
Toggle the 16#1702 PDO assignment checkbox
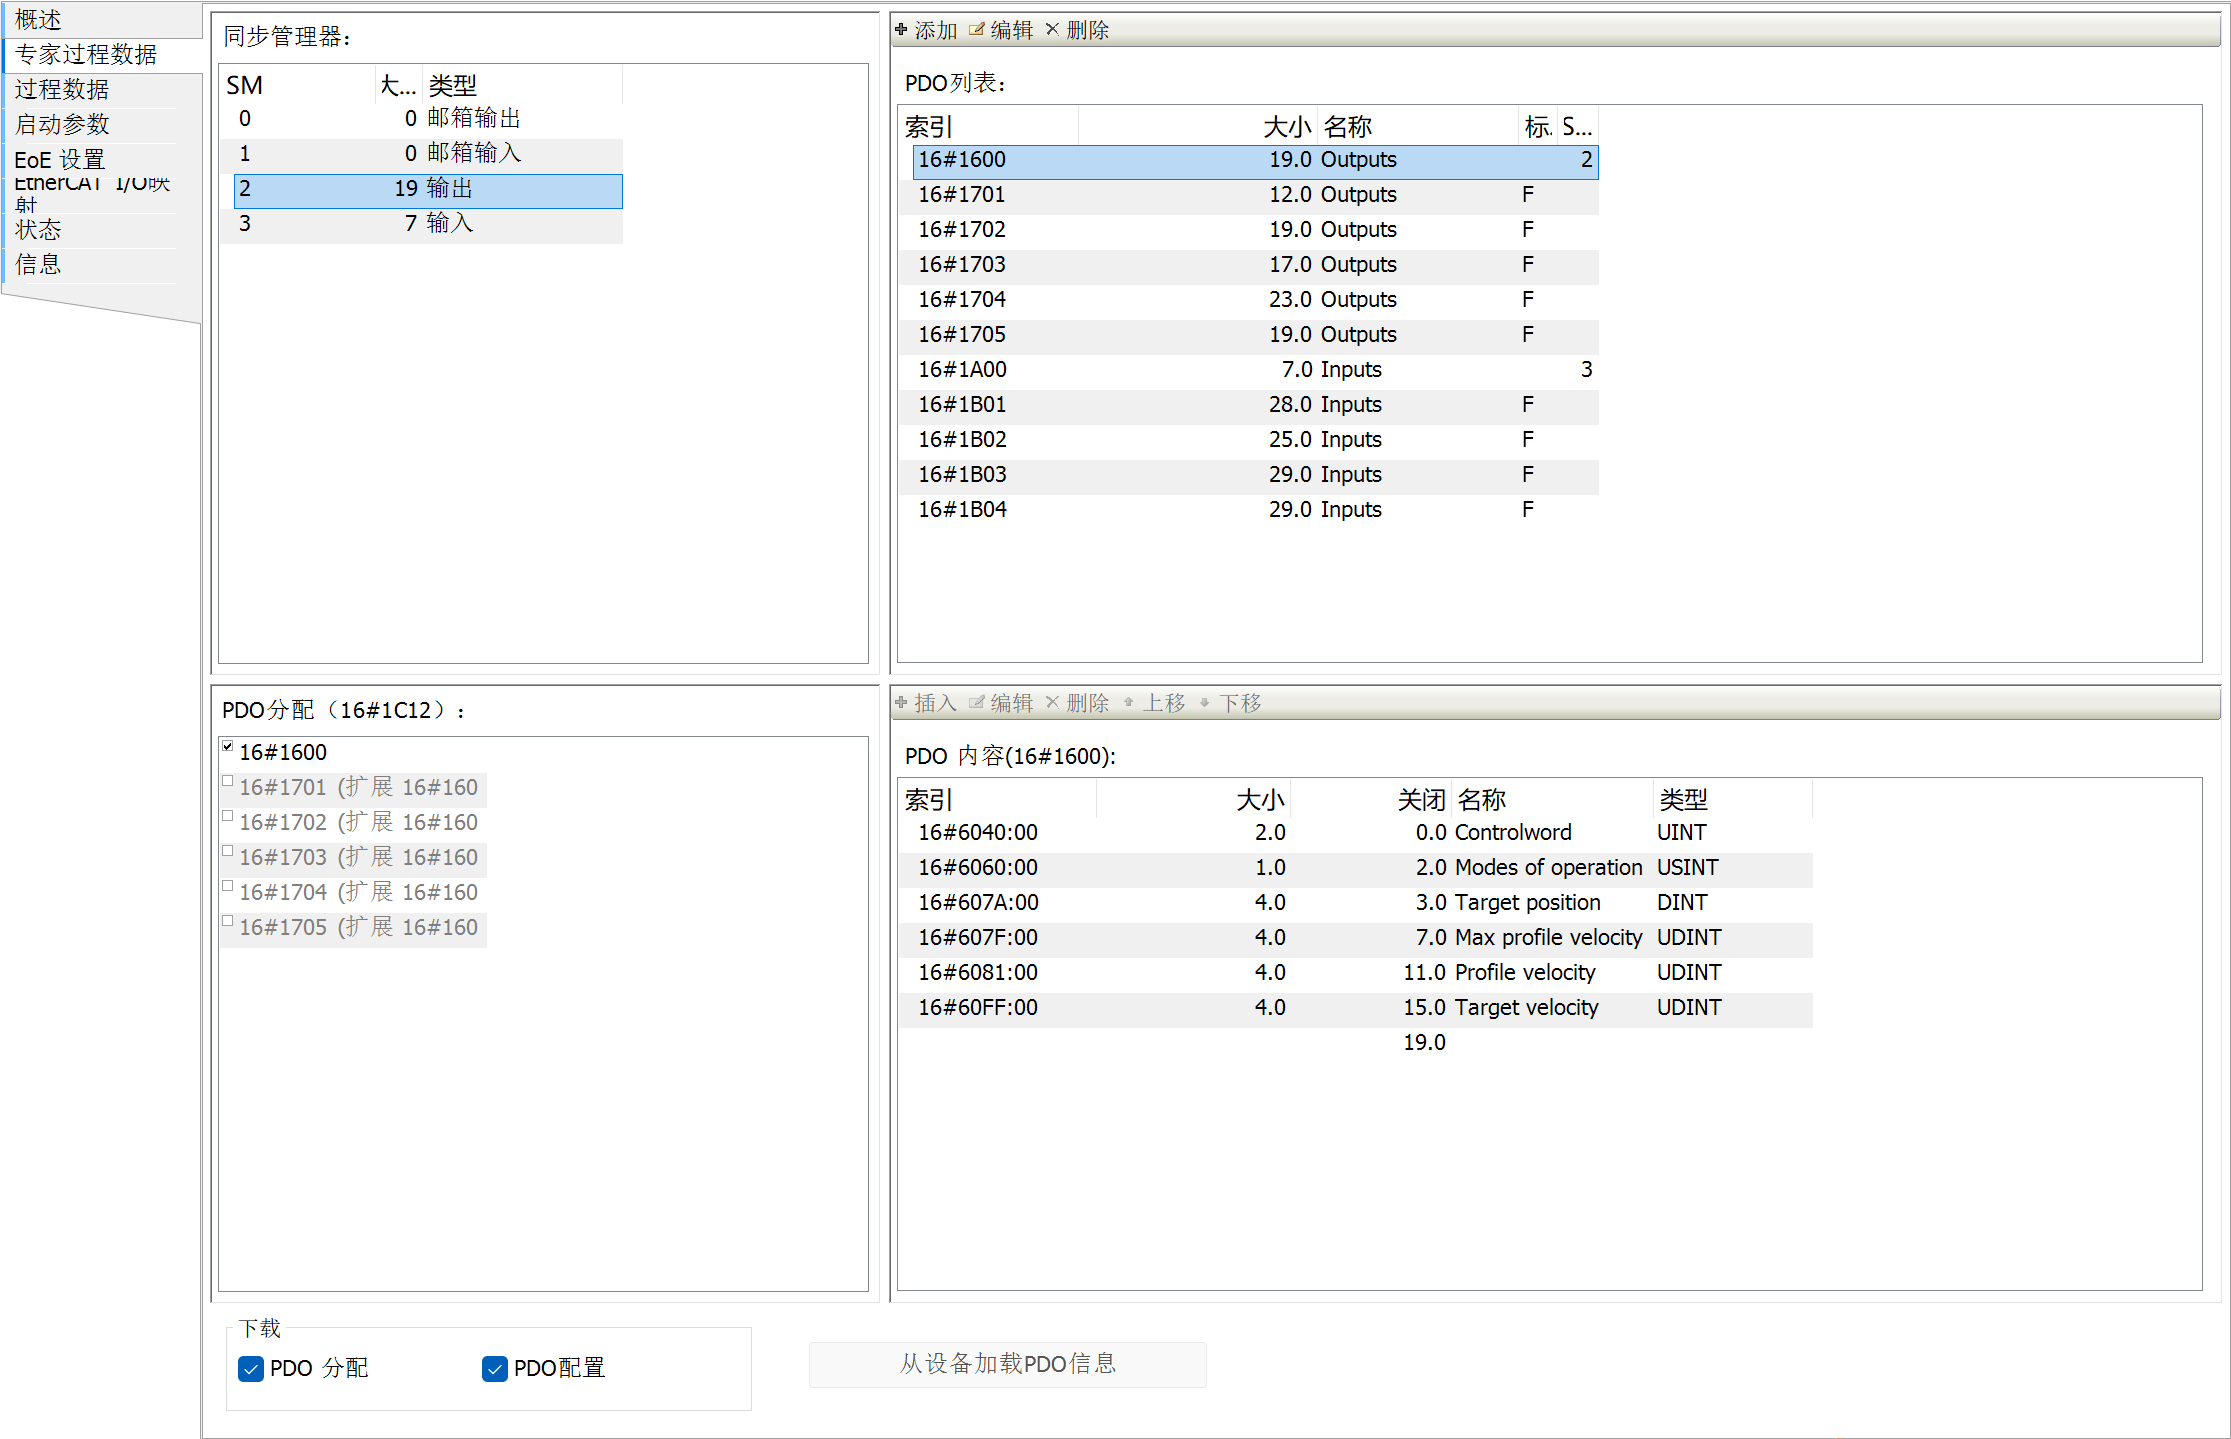point(228,816)
